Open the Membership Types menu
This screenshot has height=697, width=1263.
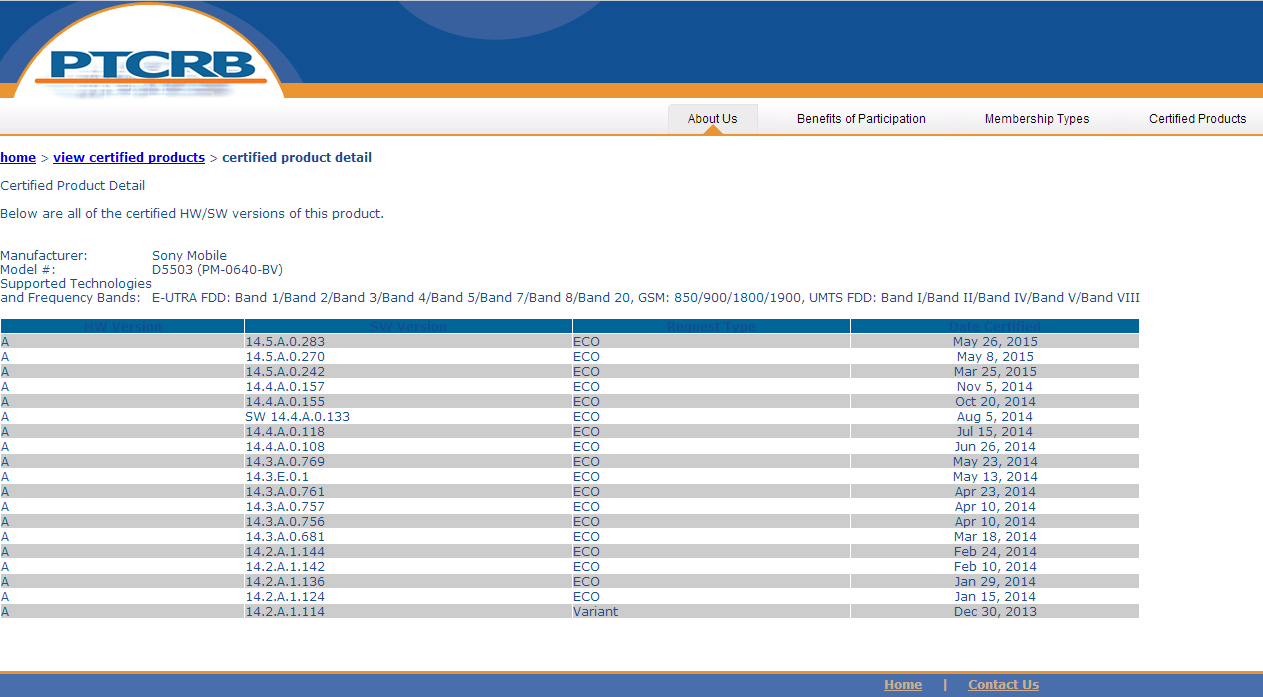click(x=1037, y=119)
